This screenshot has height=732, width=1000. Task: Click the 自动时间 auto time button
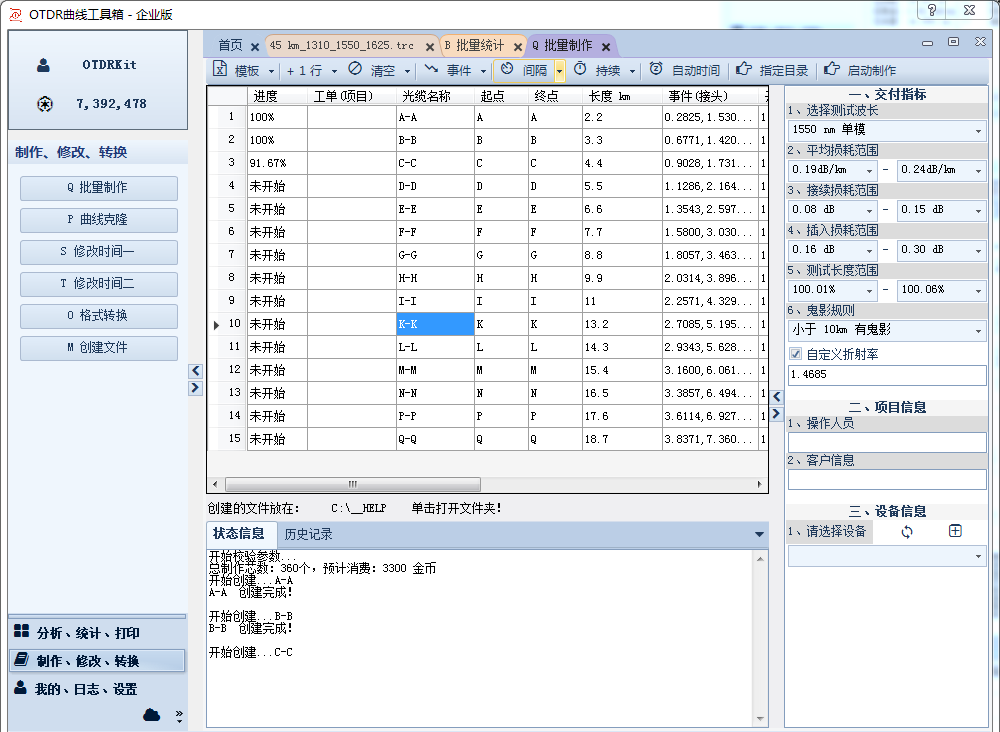click(684, 71)
